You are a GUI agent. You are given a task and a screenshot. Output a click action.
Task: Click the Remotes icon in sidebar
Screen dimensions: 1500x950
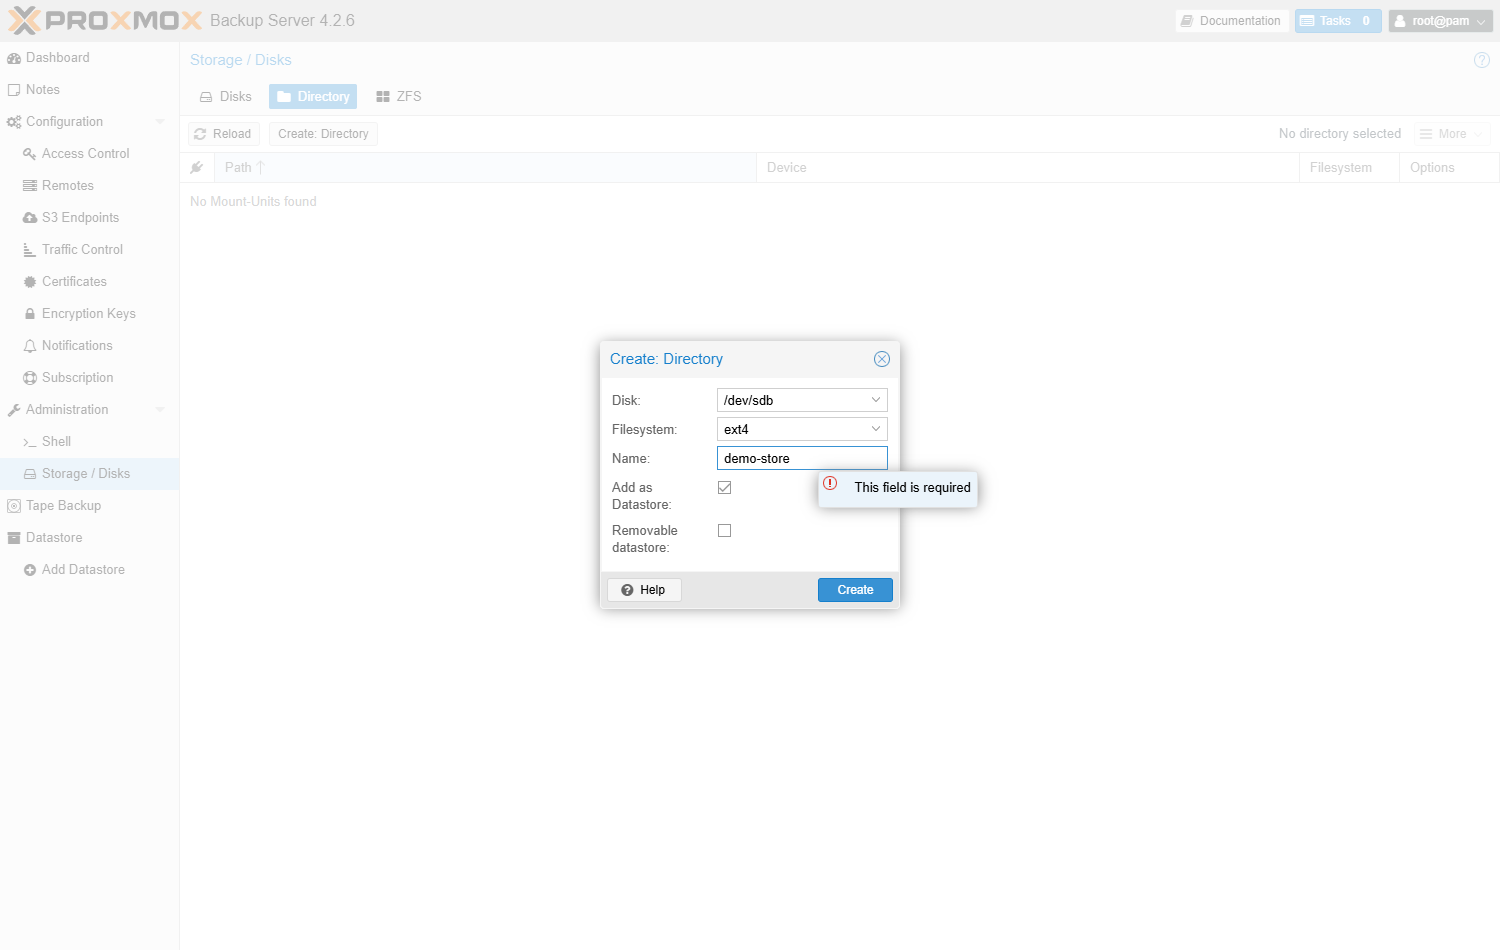tap(30, 186)
